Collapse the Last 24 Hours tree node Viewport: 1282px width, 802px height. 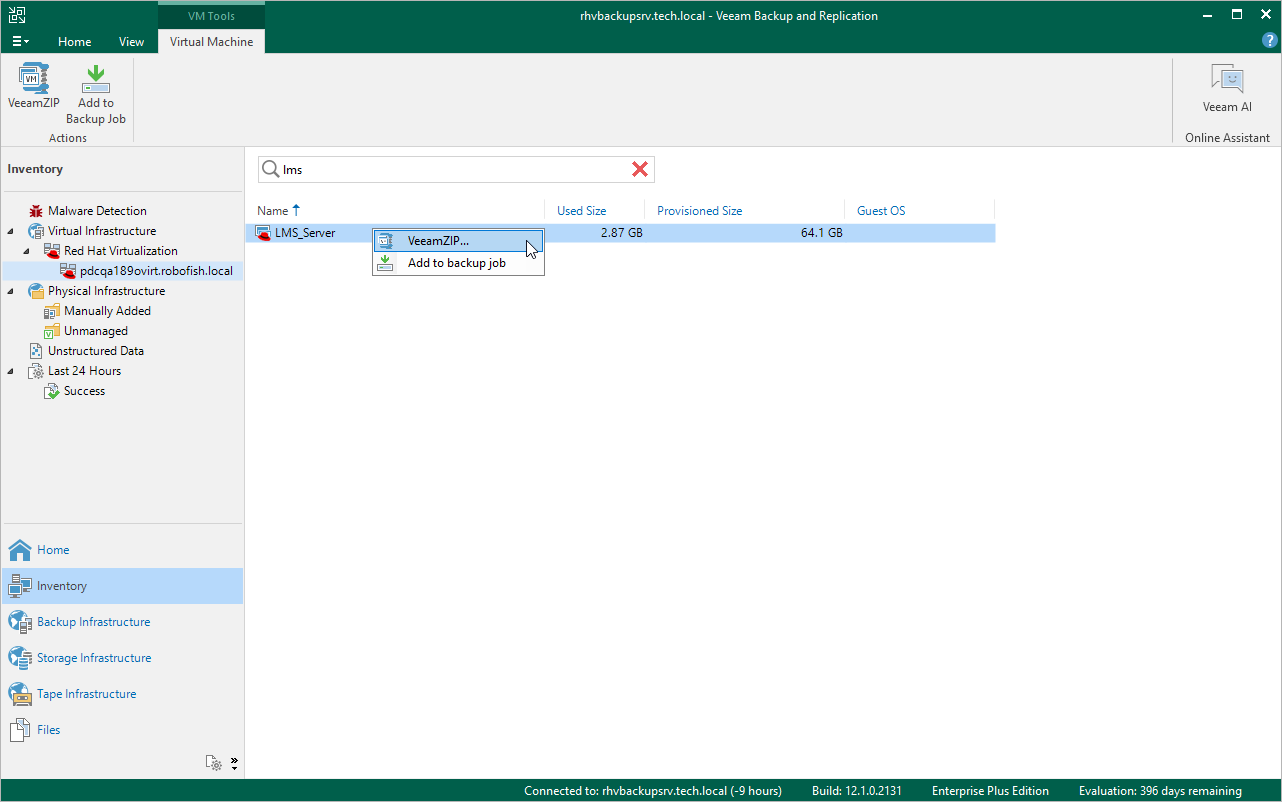click(x=12, y=371)
